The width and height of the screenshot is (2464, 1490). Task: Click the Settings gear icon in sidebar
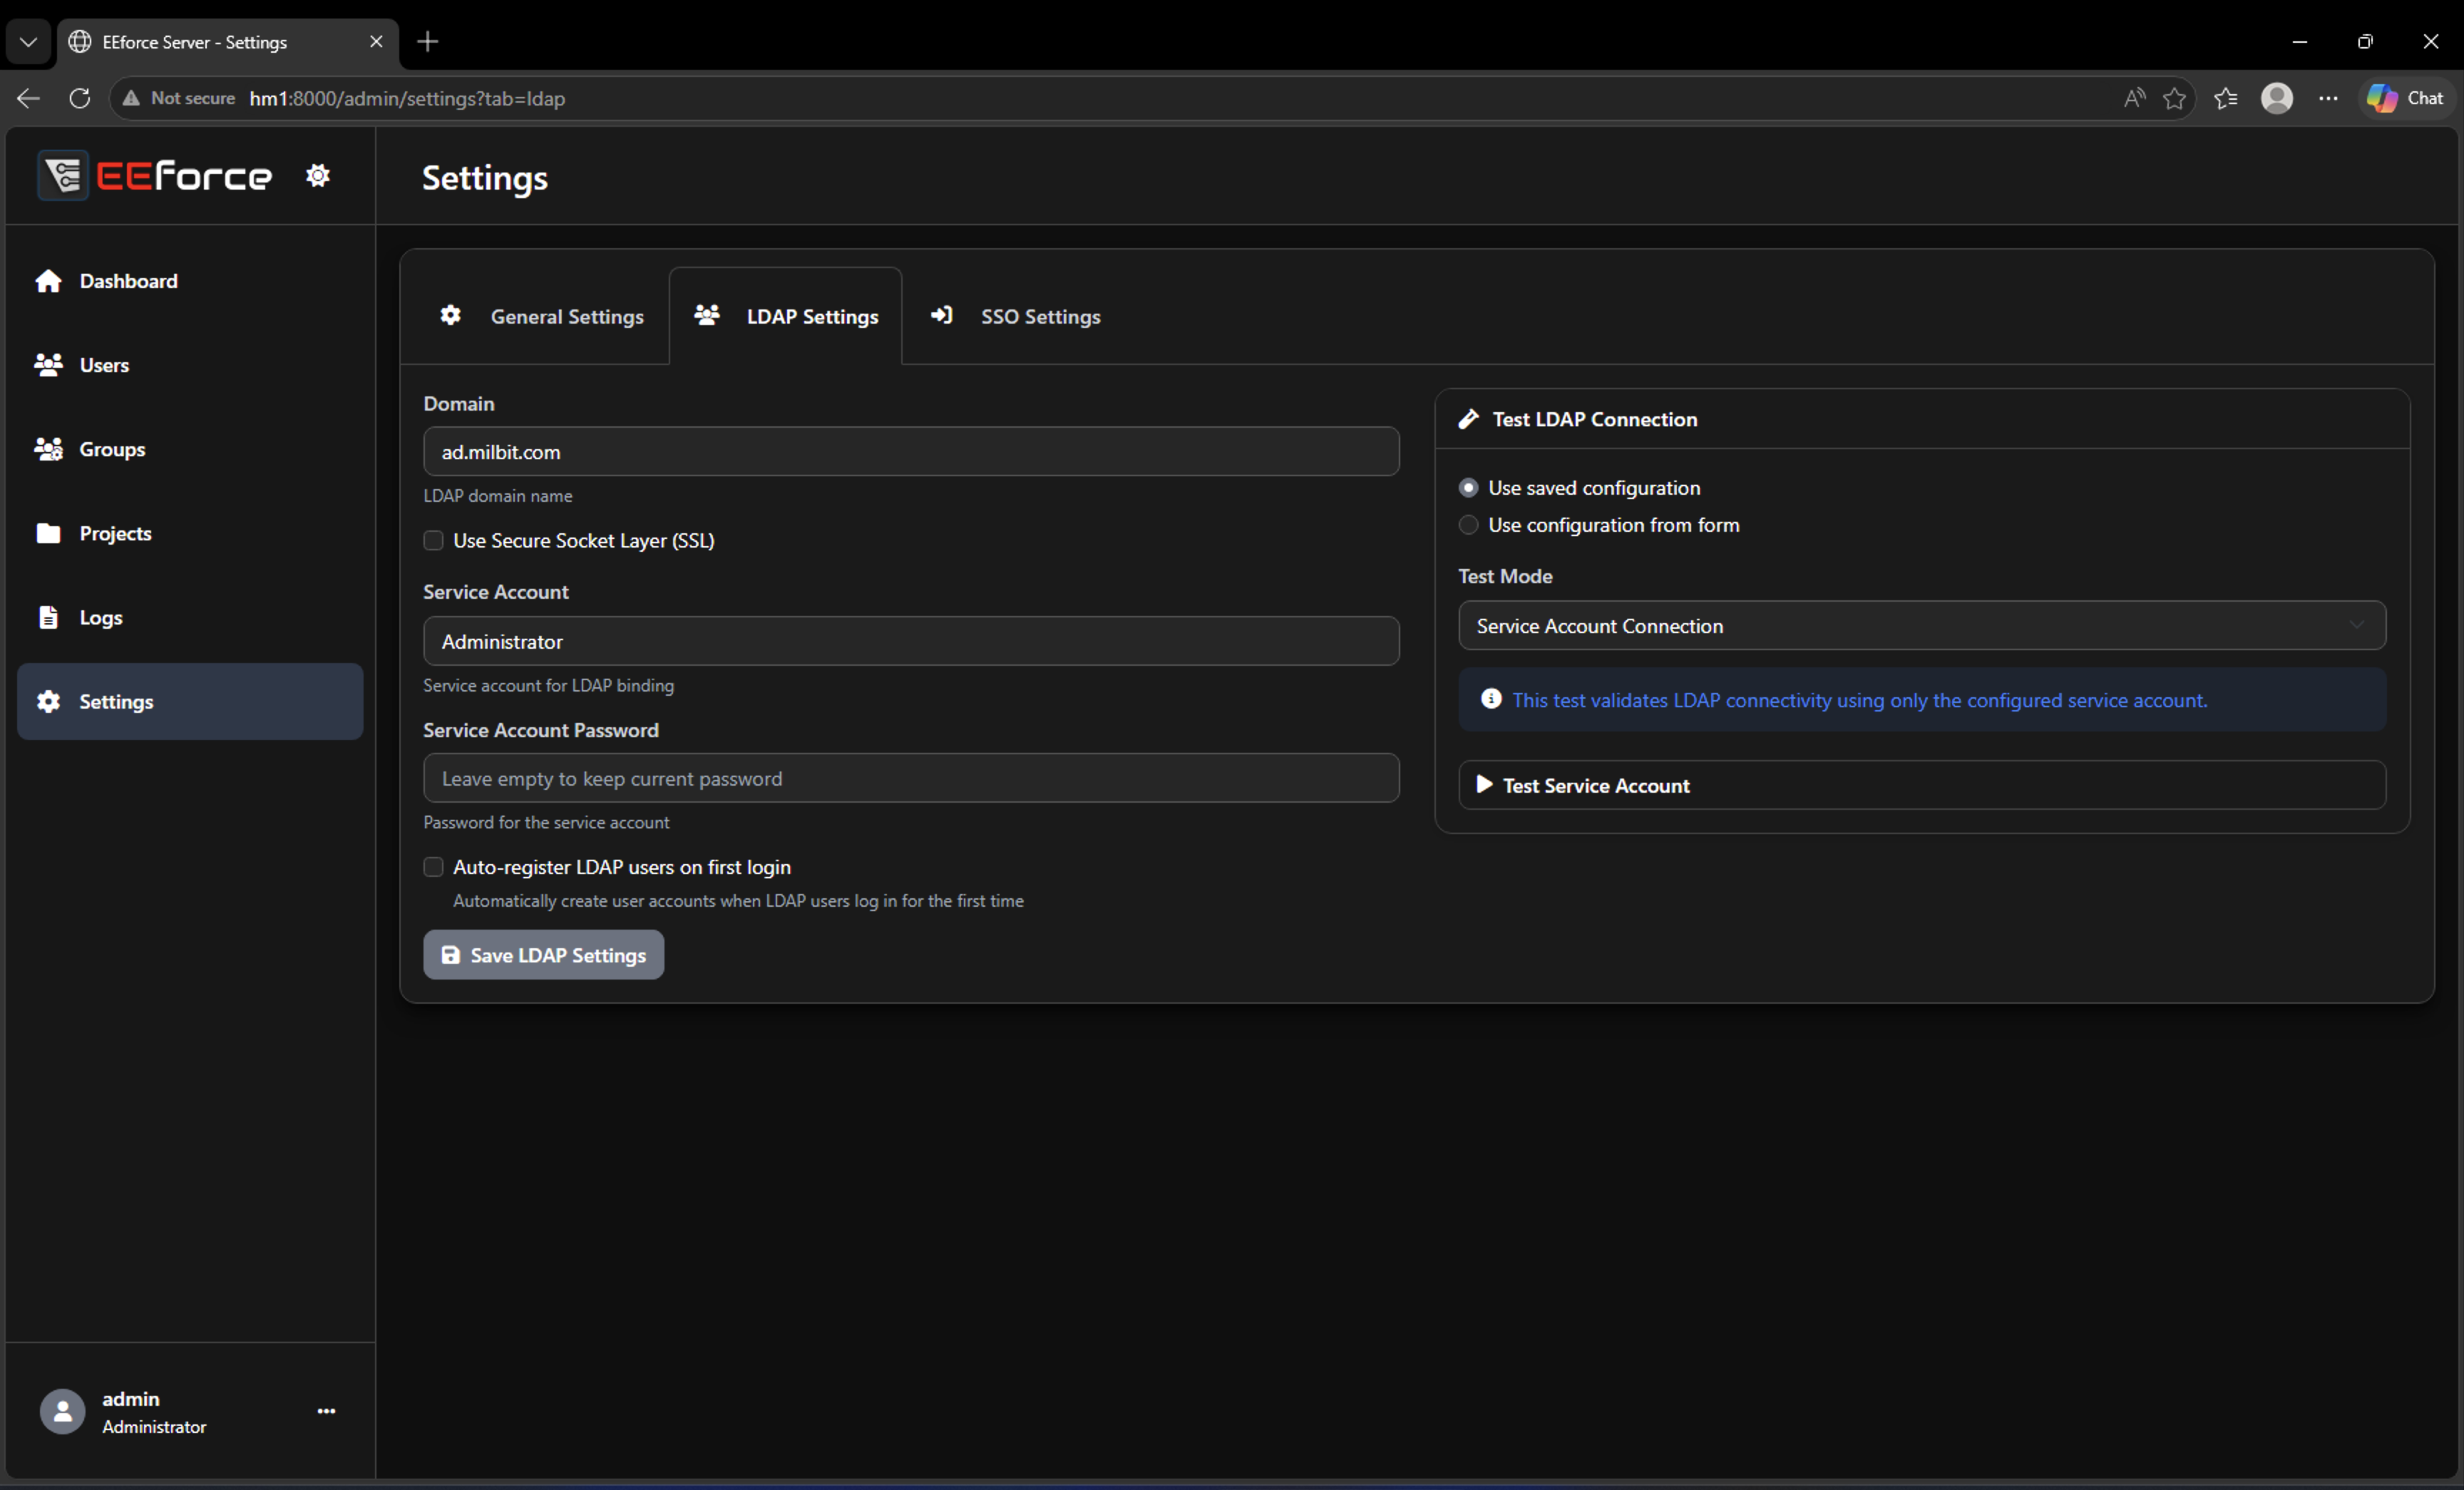[48, 701]
